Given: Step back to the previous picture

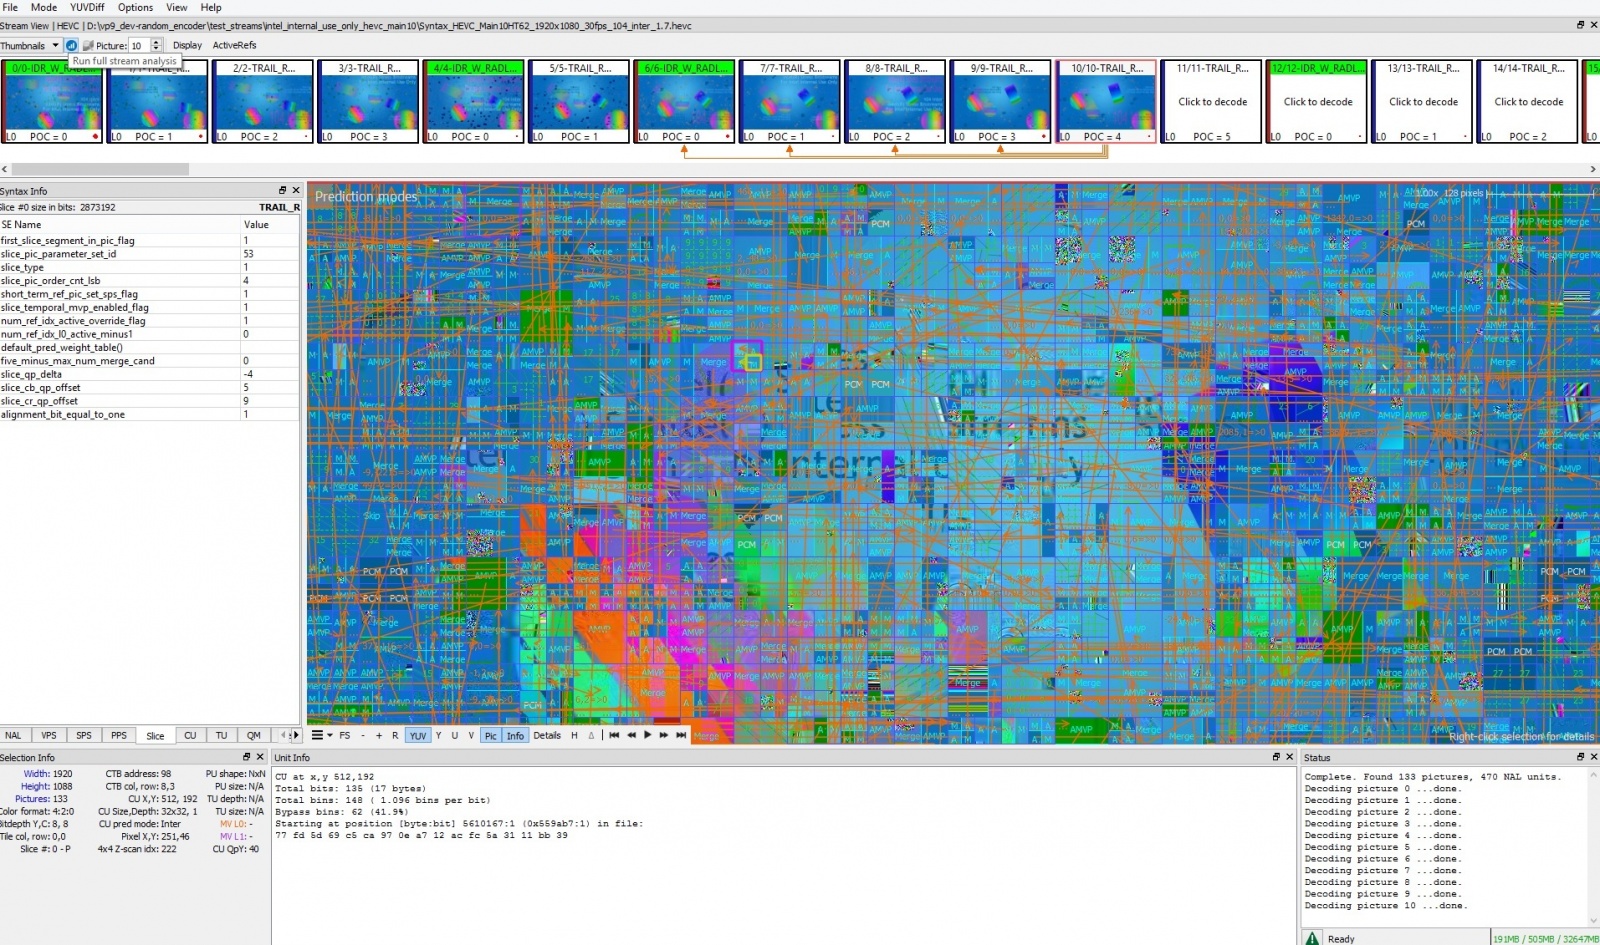Looking at the screenshot, I should click(x=631, y=735).
